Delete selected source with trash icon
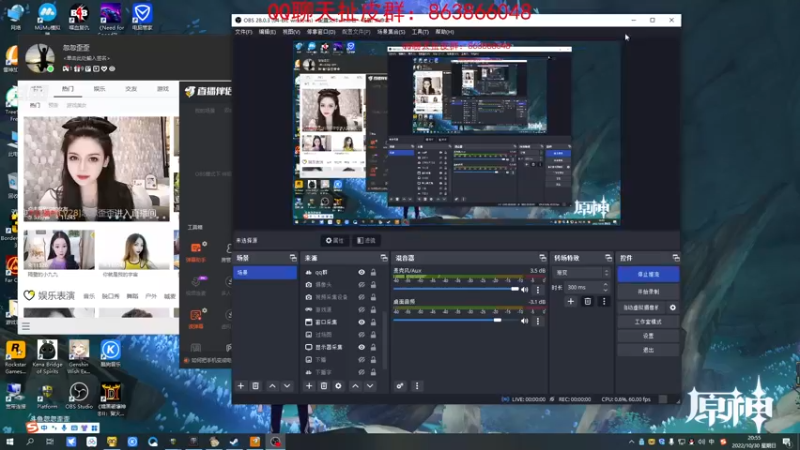 coord(323,386)
